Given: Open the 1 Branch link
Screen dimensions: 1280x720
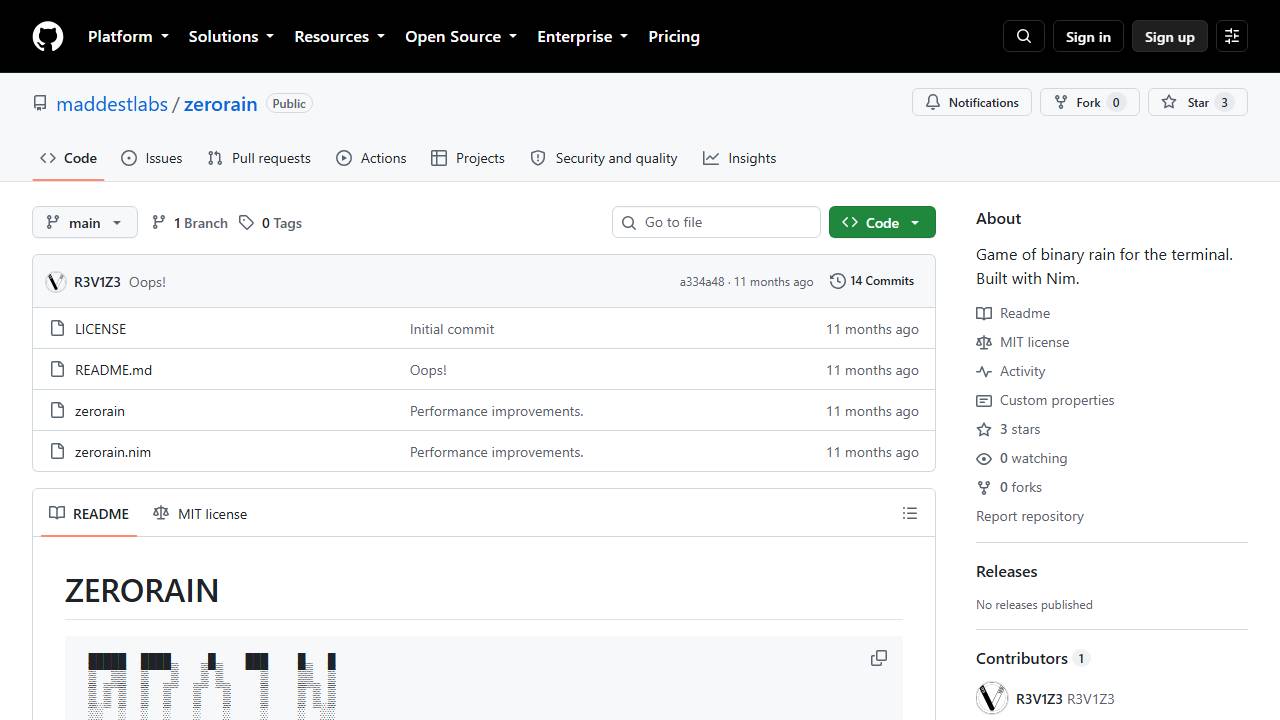Looking at the screenshot, I should pyautogui.click(x=190, y=223).
